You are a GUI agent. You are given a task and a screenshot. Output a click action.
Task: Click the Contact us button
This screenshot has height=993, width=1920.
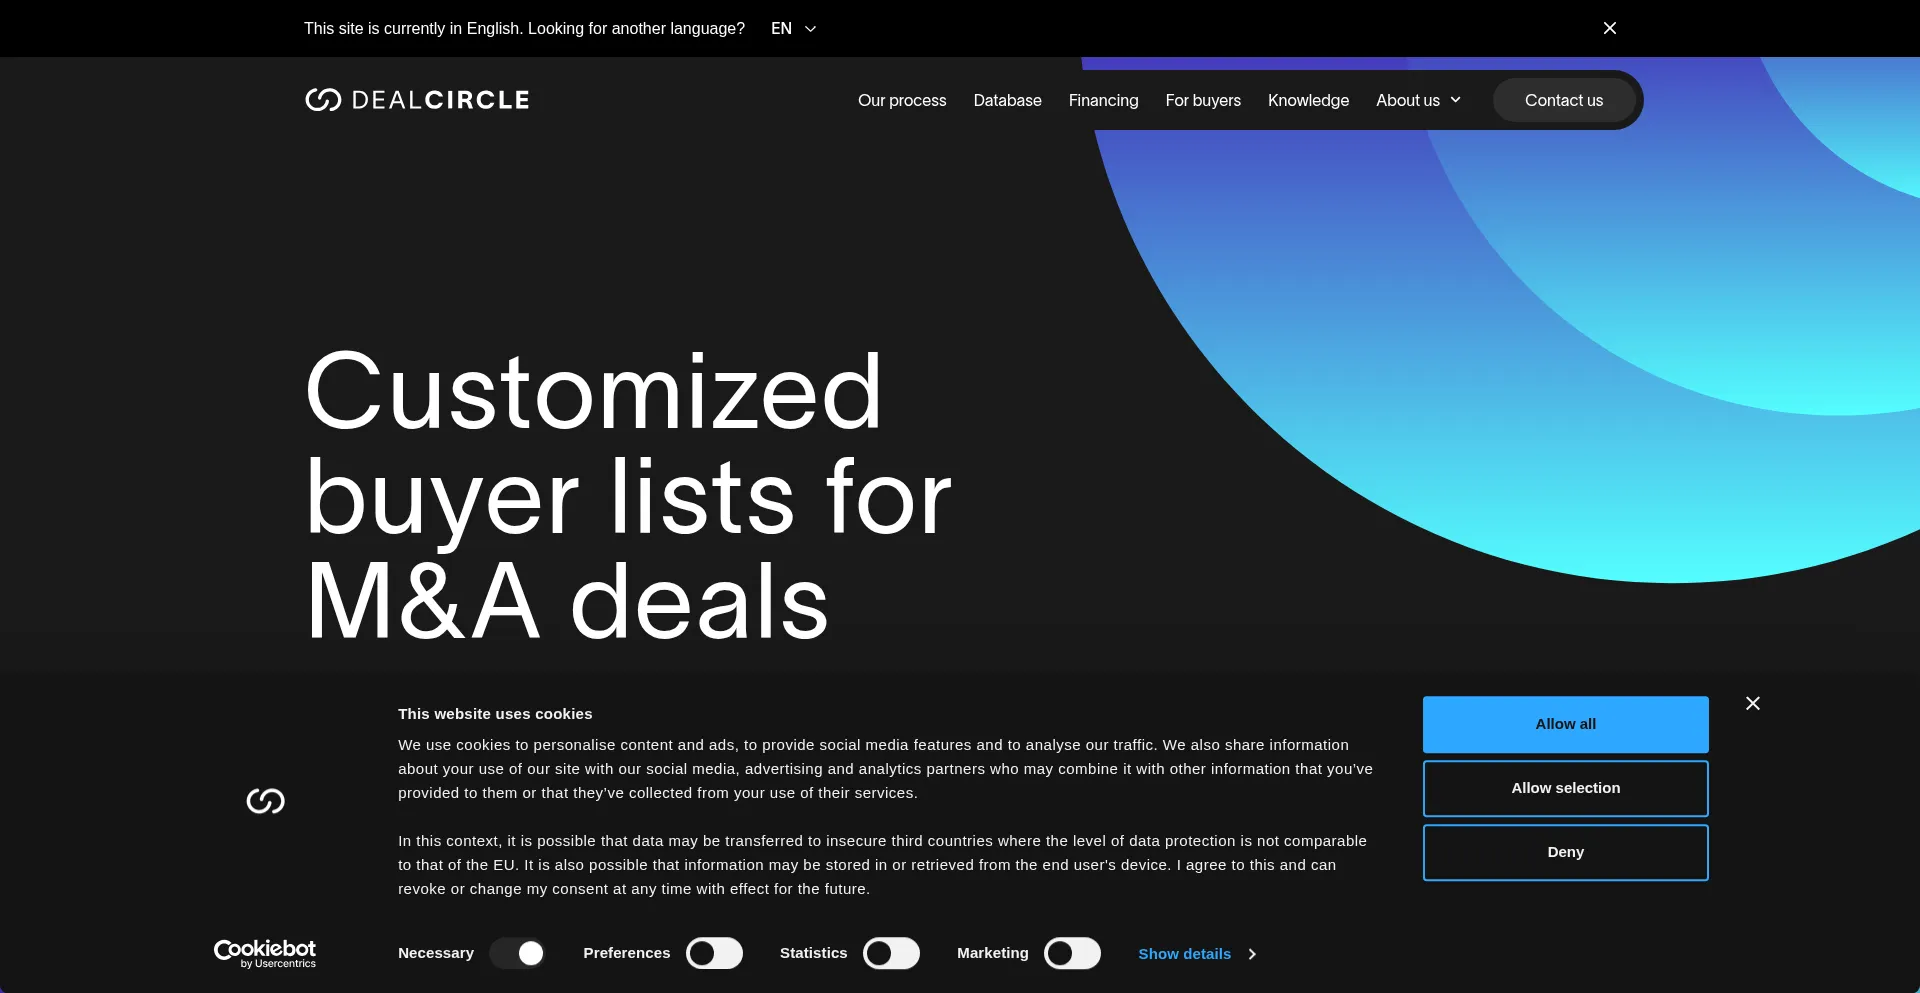pos(1563,100)
